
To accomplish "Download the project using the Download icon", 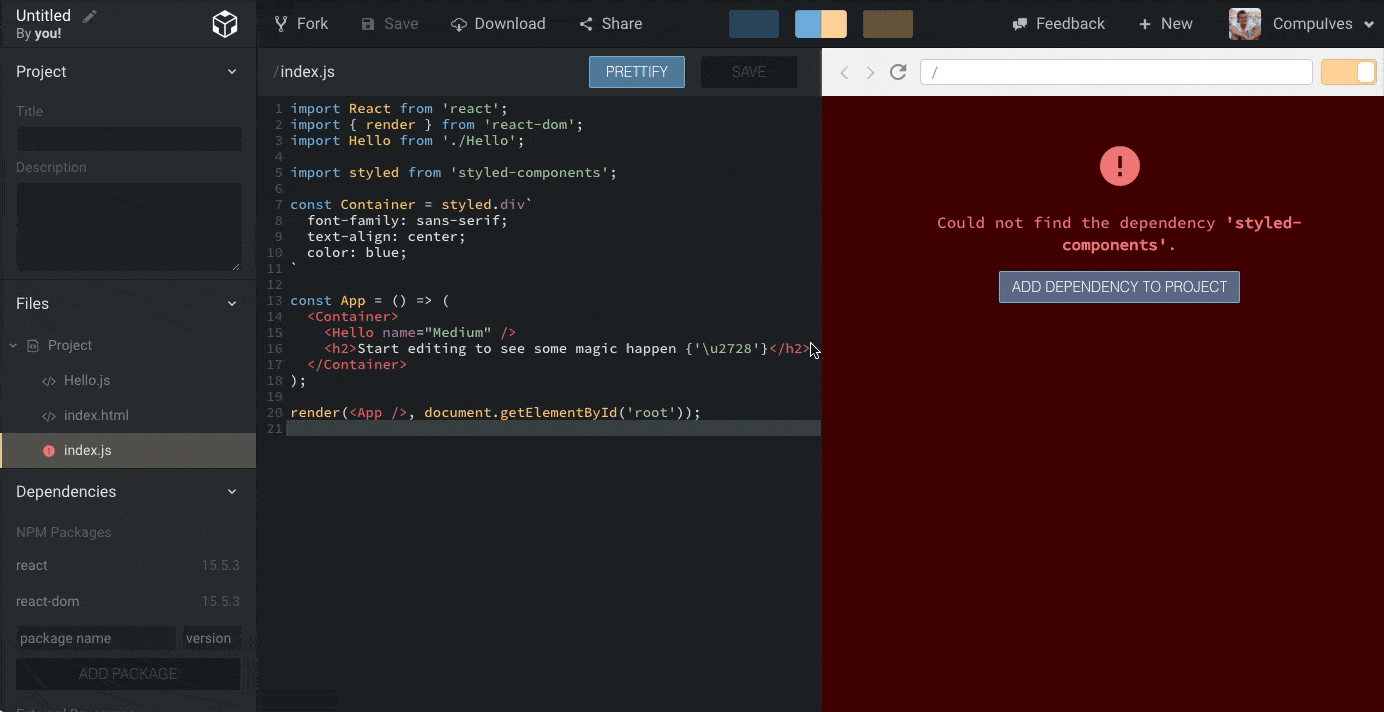I will 460,23.
